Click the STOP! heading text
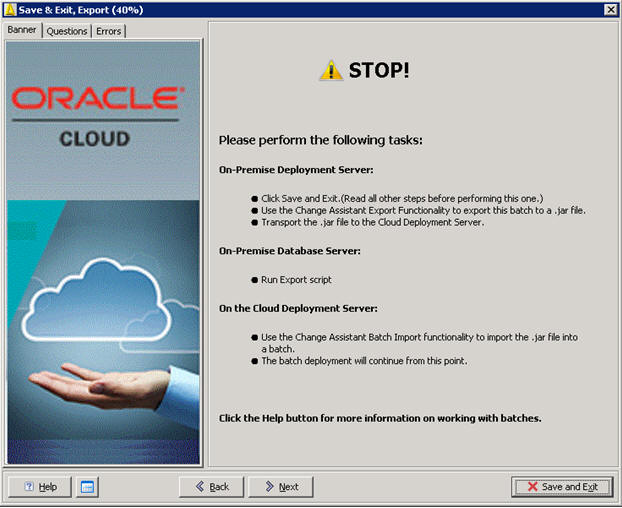 379,71
